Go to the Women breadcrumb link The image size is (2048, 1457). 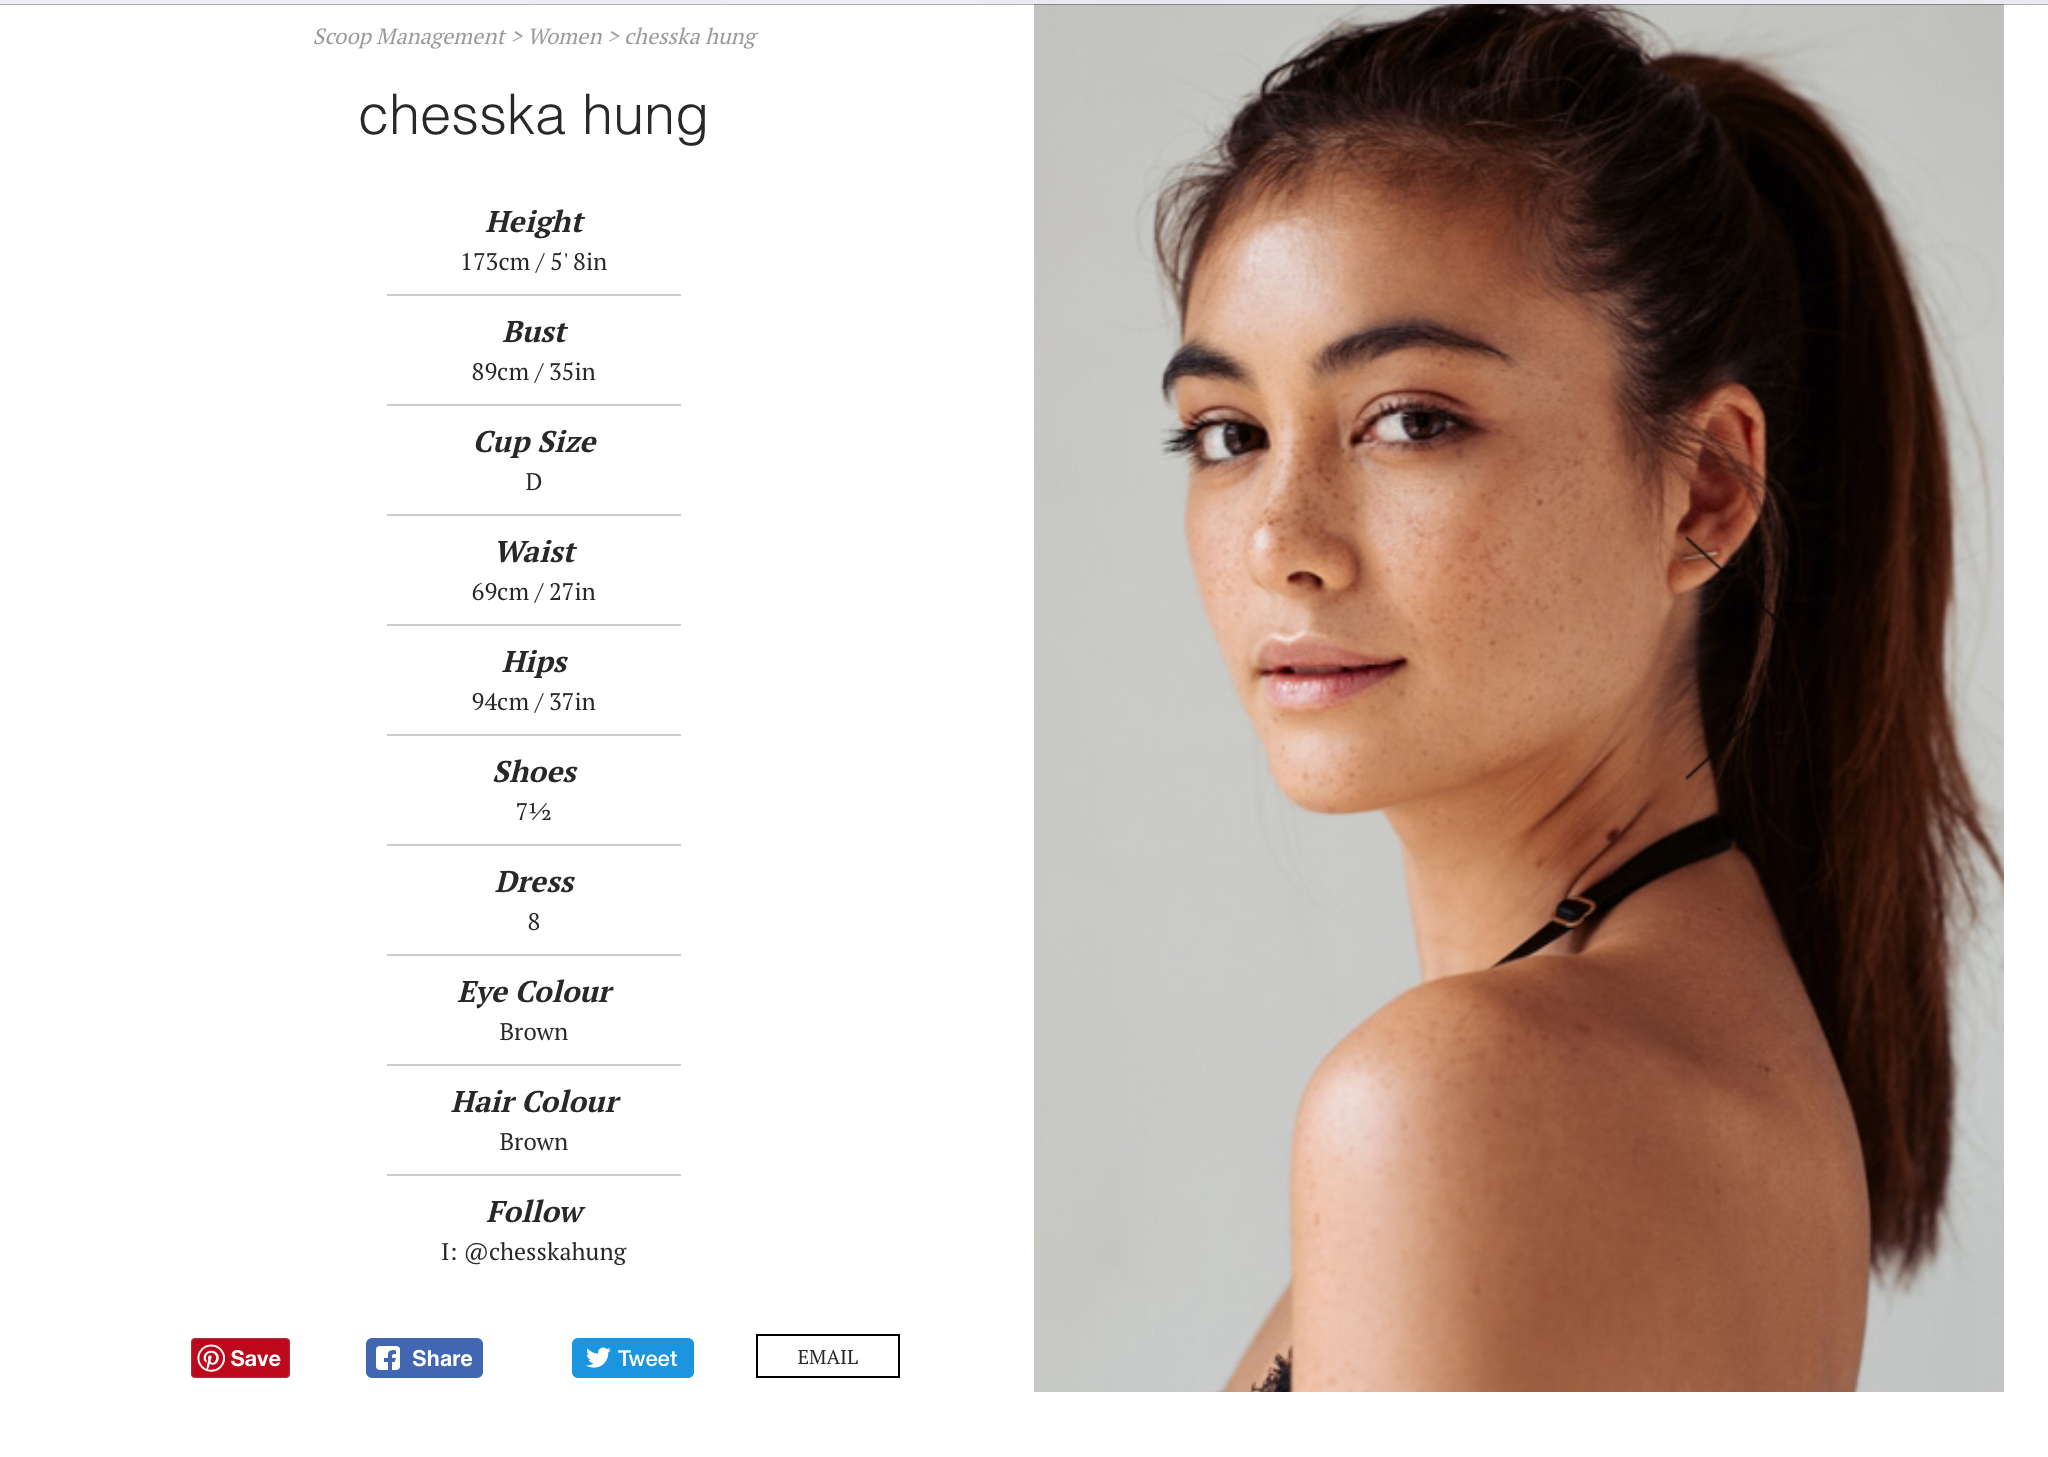tap(566, 37)
